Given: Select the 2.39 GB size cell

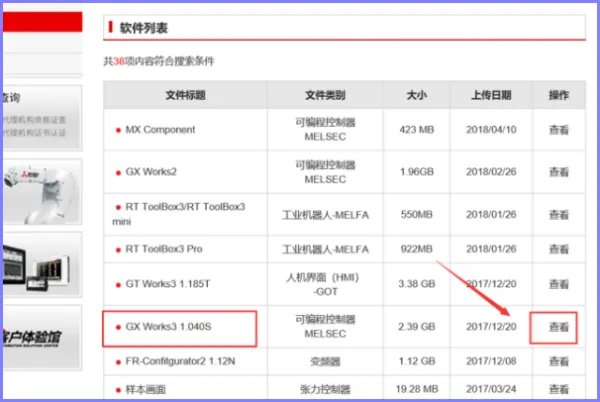Looking at the screenshot, I should [417, 327].
